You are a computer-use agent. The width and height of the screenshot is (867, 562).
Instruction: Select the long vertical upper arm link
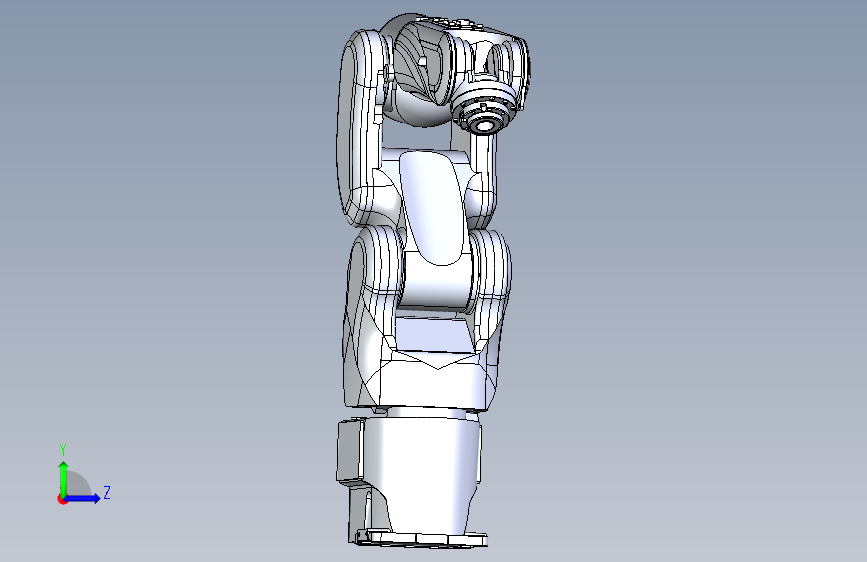(x=360, y=127)
